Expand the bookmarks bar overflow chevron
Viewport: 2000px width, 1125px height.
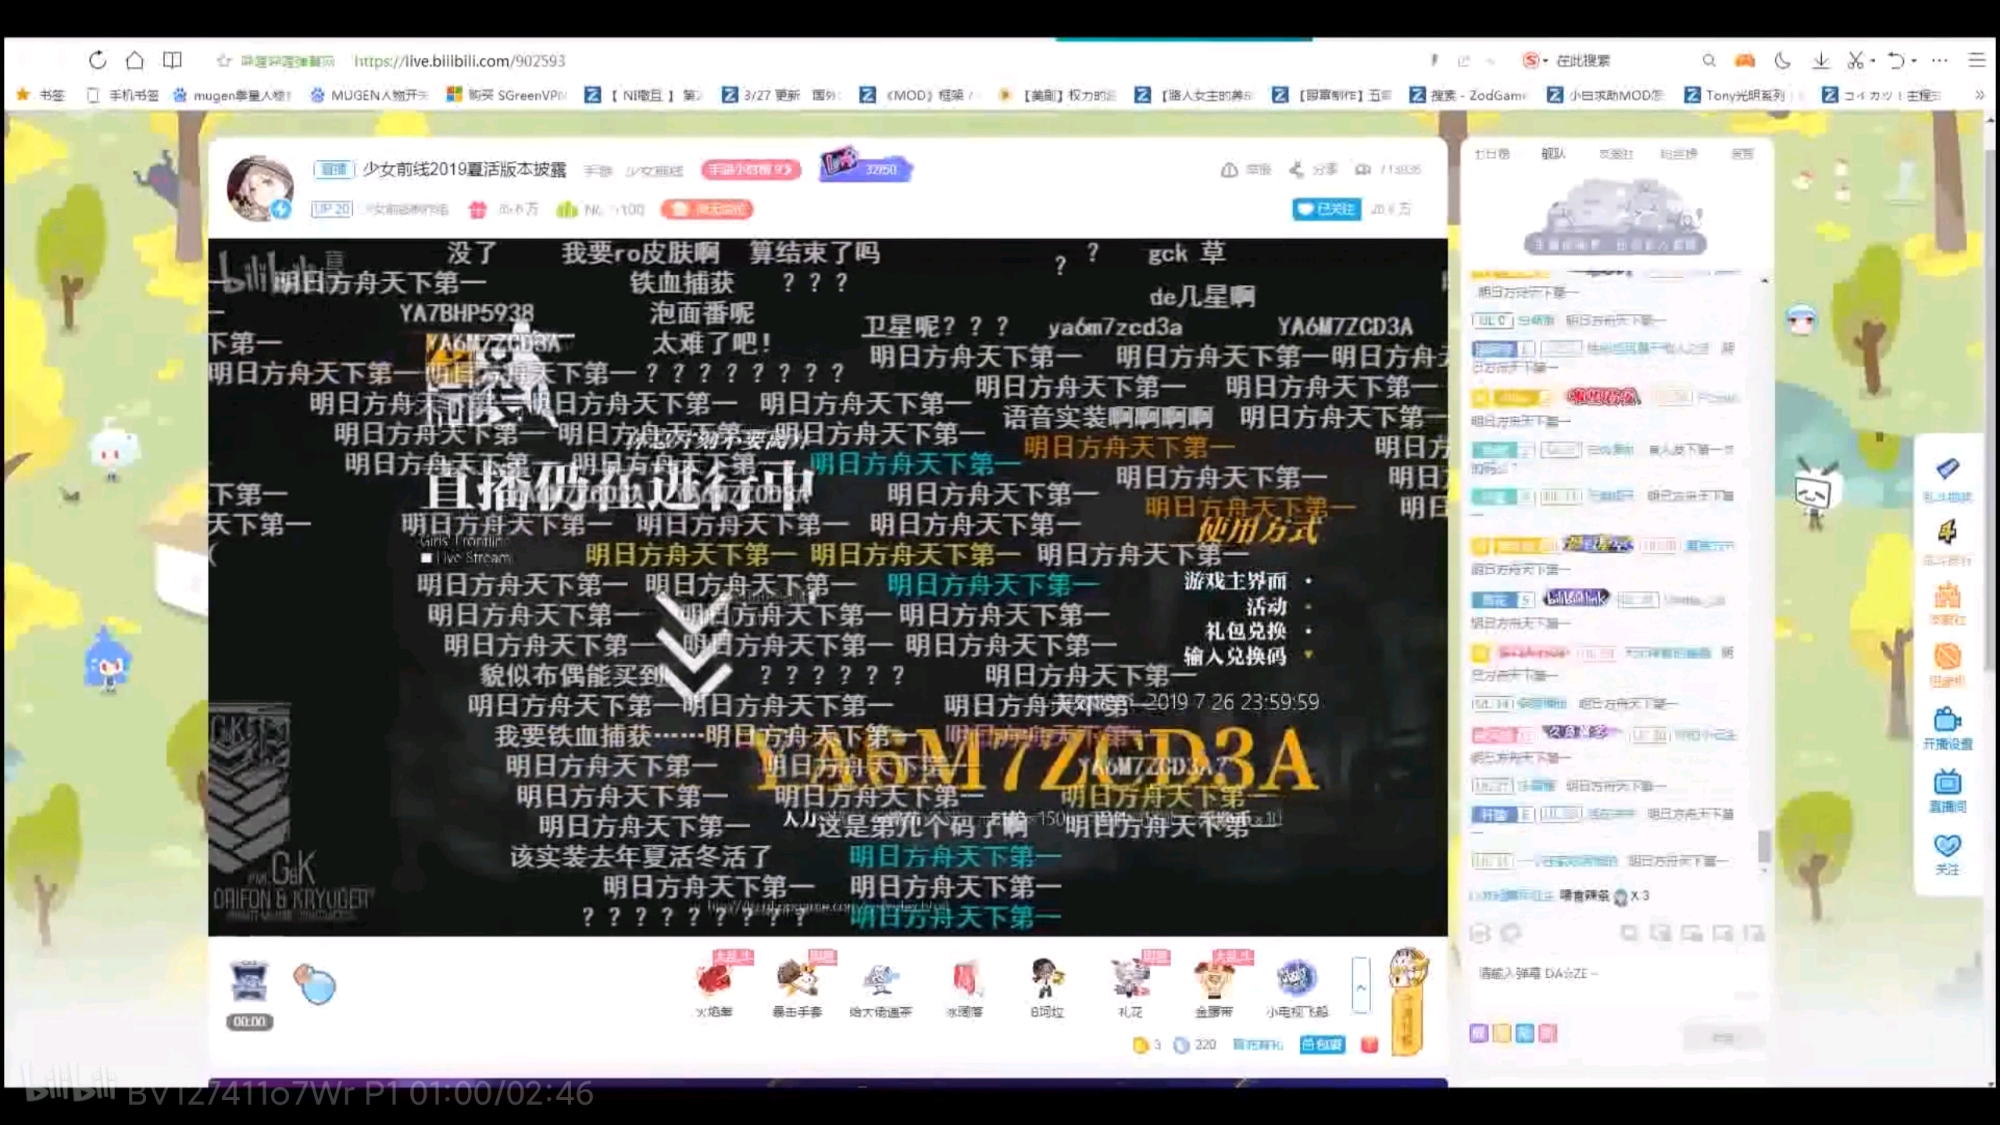coord(1979,95)
